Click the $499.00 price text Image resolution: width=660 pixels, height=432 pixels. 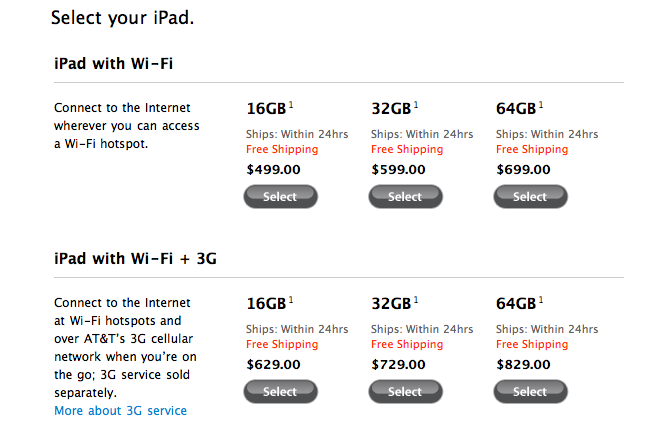(273, 170)
